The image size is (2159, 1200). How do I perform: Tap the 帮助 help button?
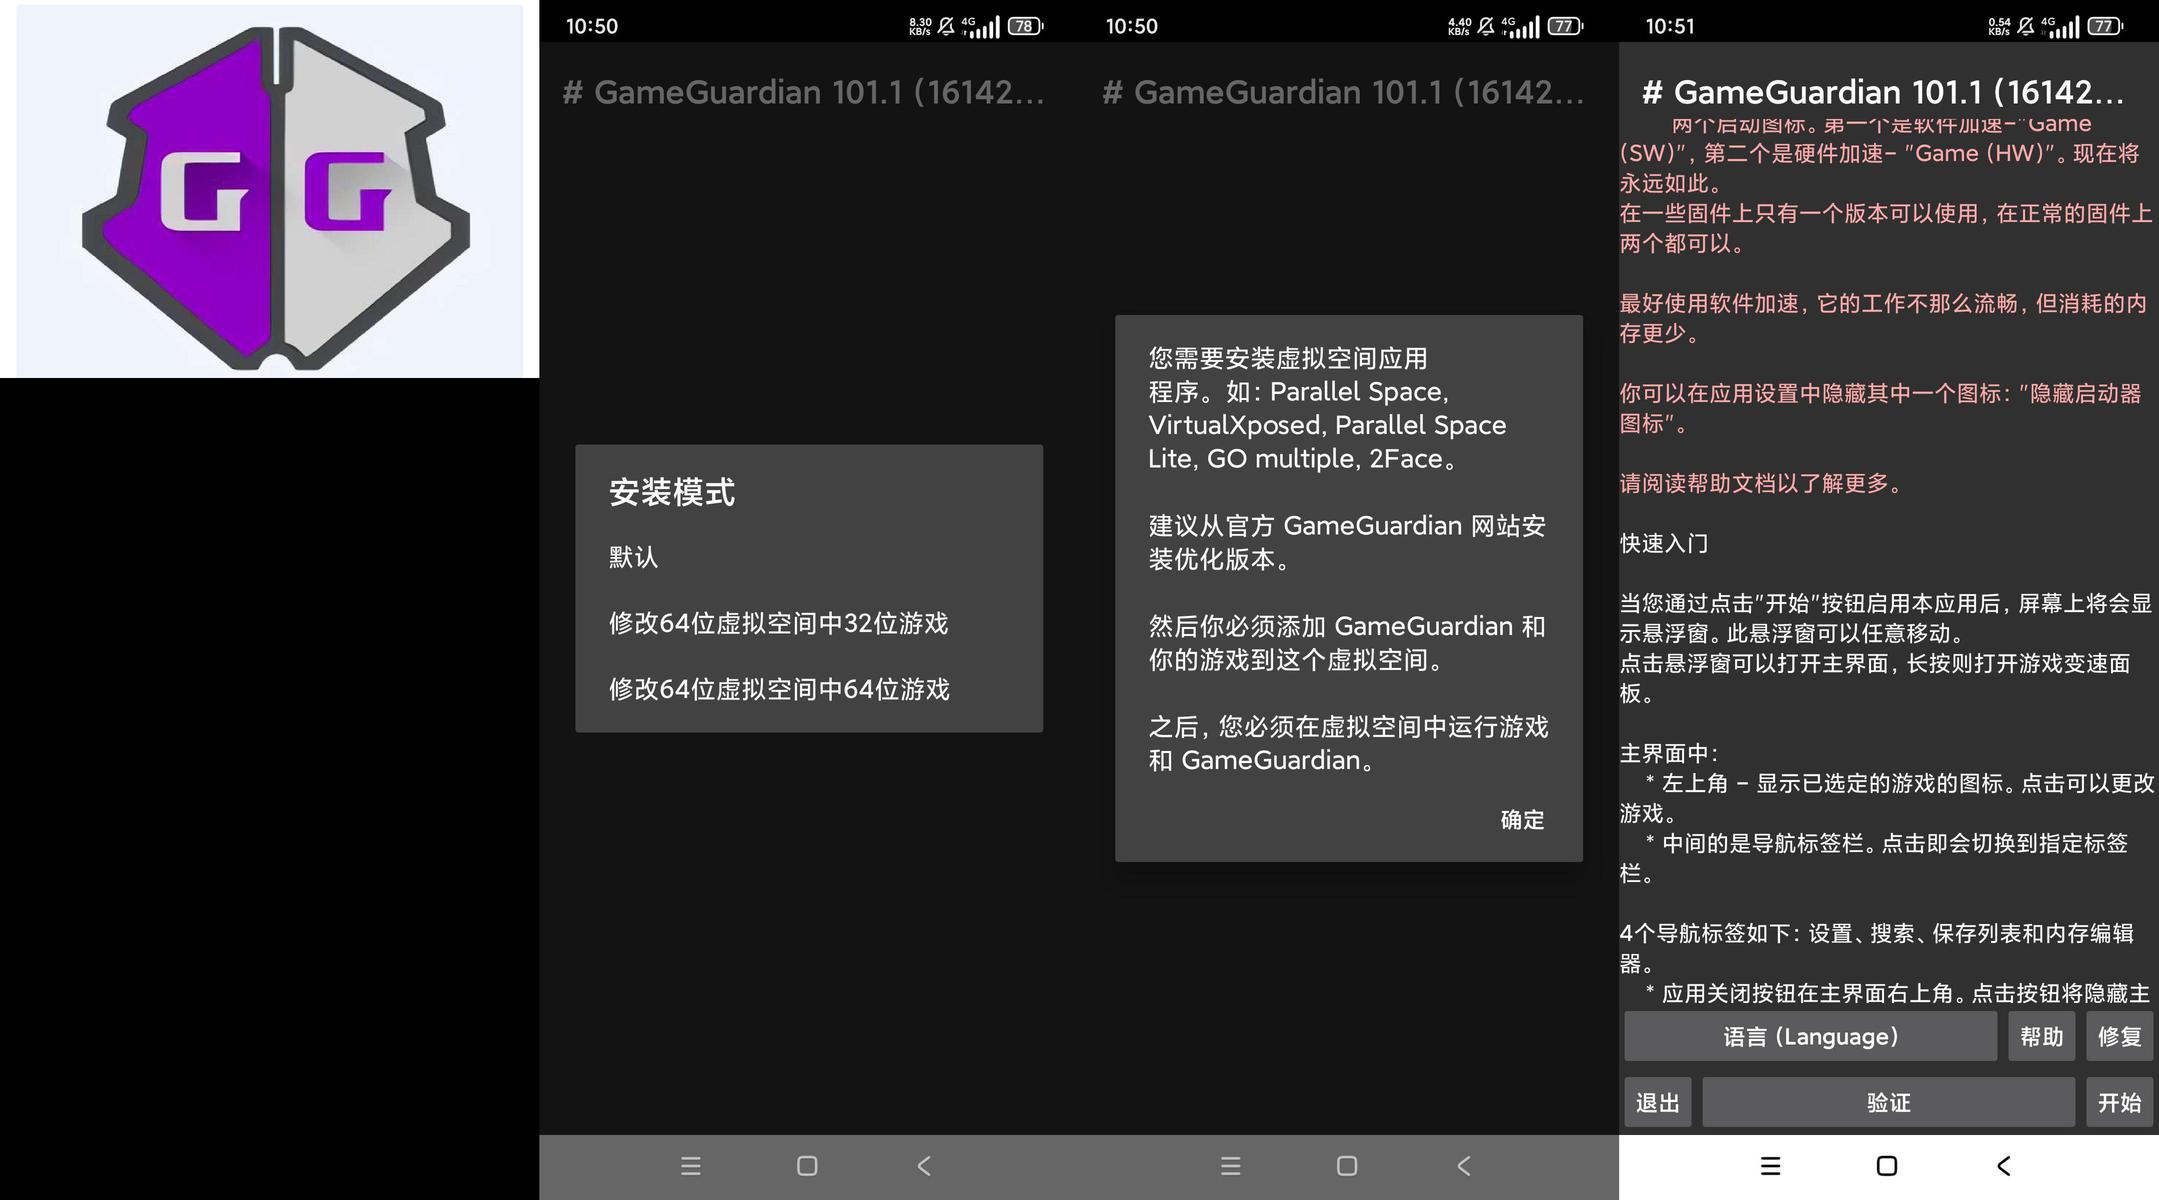2041,1036
